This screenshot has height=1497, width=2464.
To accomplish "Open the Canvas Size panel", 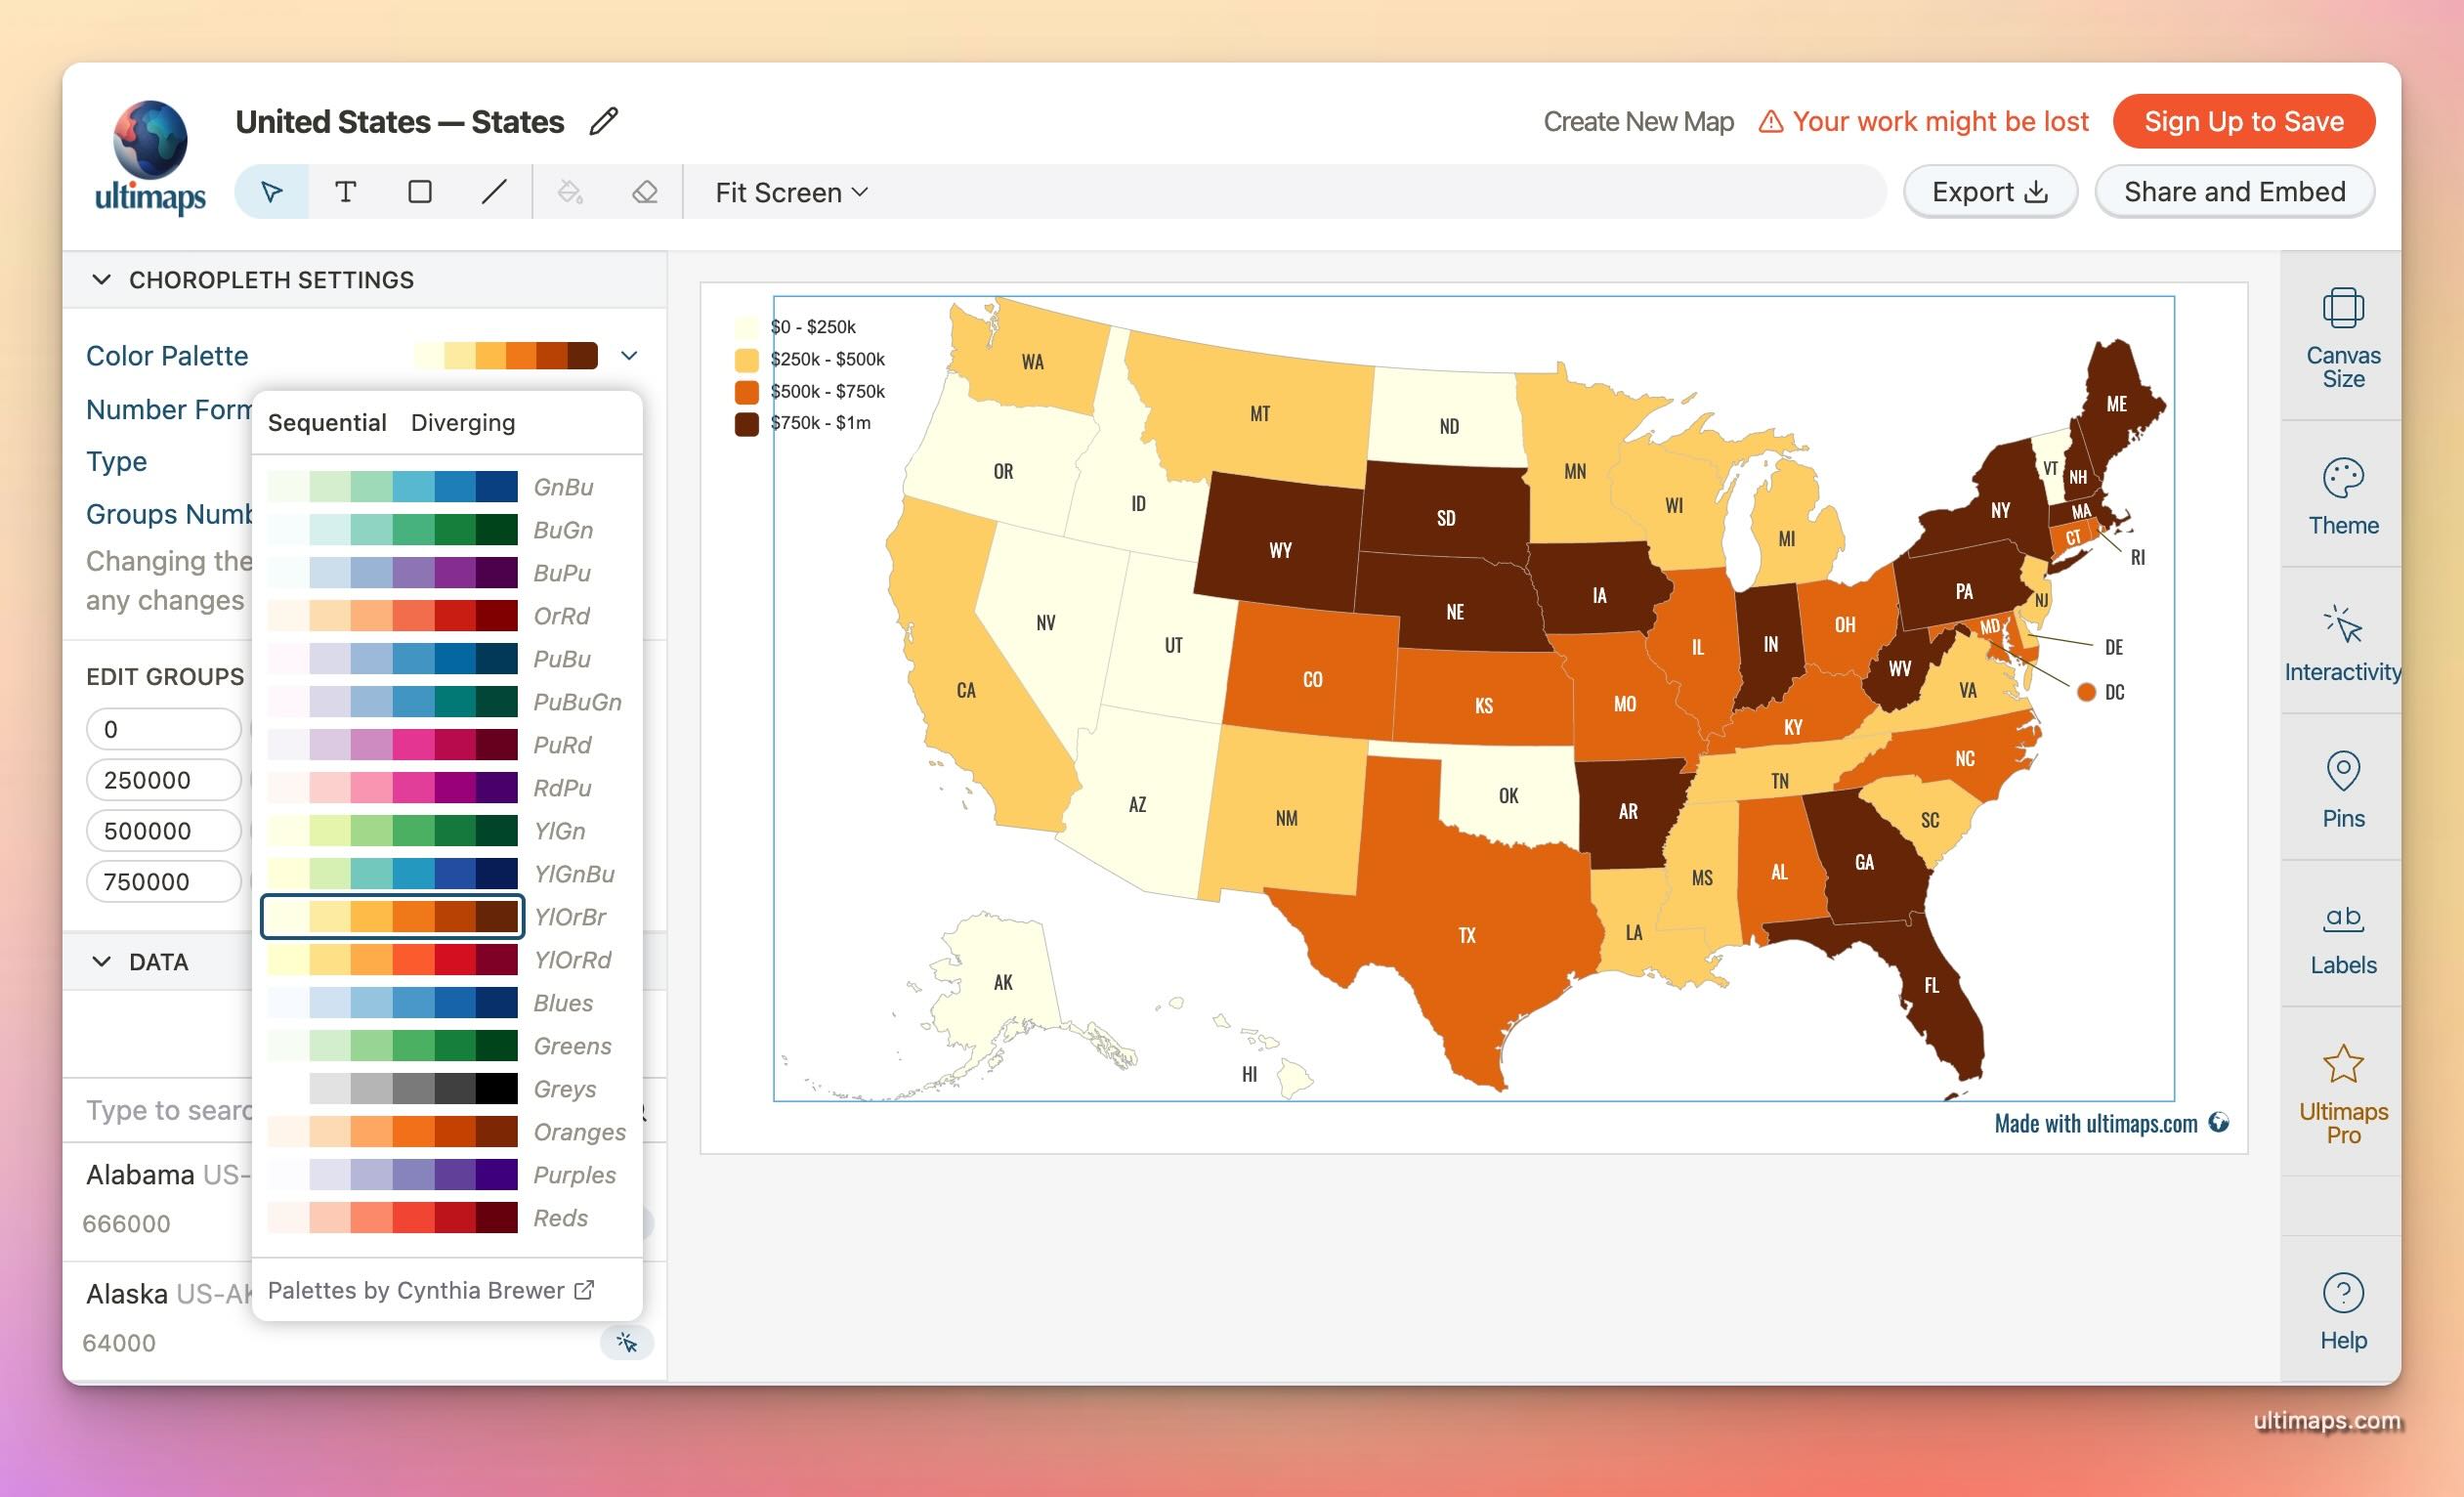I will click(x=2342, y=337).
